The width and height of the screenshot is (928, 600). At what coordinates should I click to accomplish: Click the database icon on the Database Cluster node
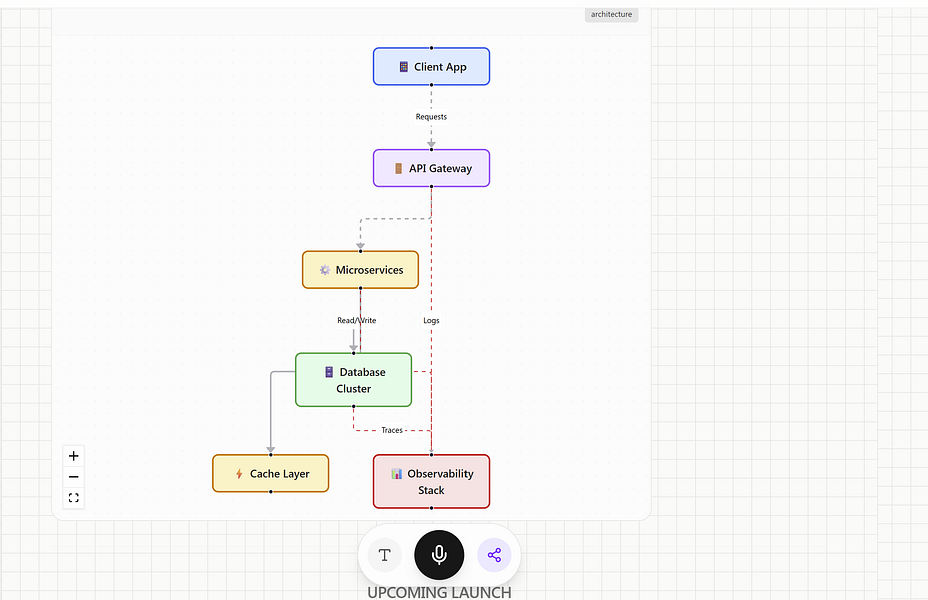tap(330, 371)
